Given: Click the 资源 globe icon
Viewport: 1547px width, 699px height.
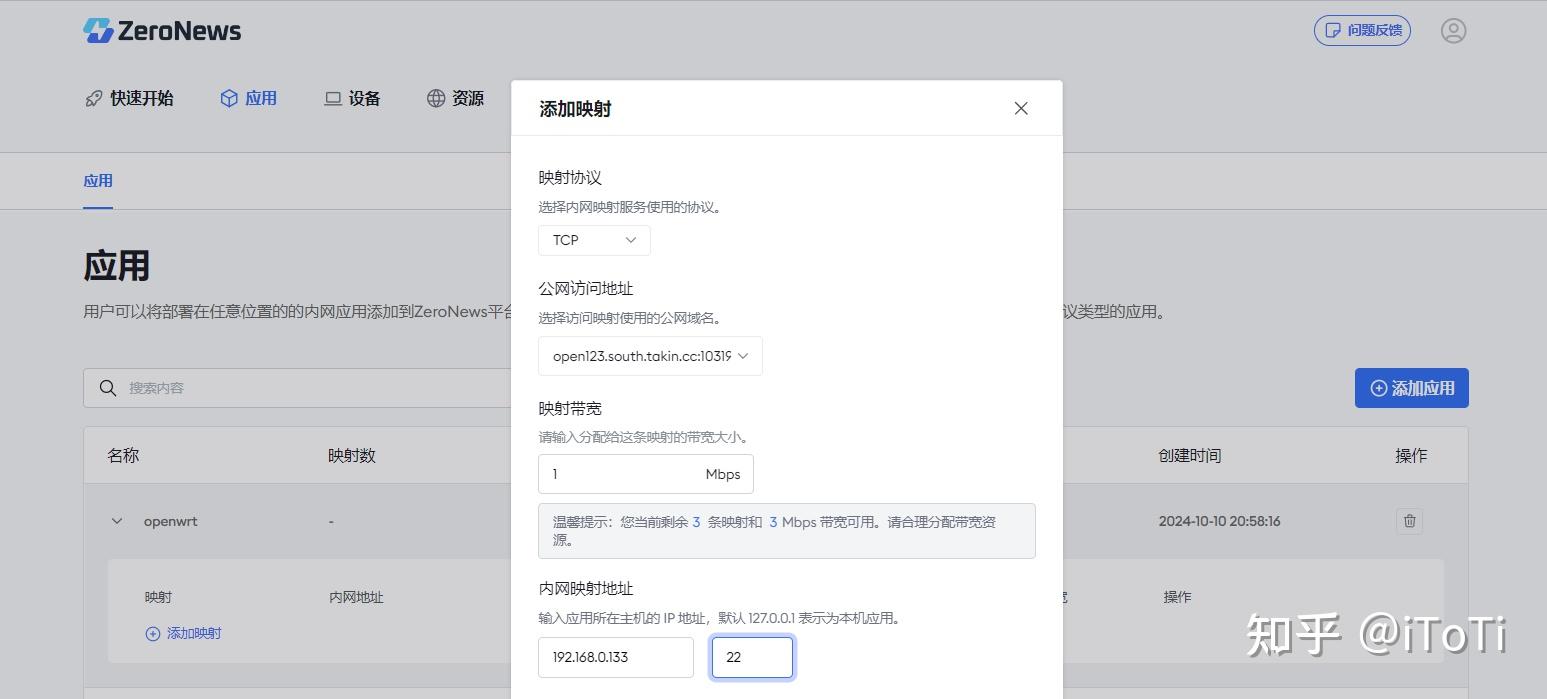Looking at the screenshot, I should click(x=434, y=97).
